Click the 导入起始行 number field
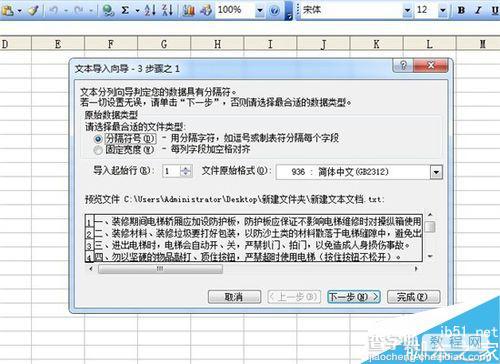This screenshot has height=364, width=500. tap(171, 171)
